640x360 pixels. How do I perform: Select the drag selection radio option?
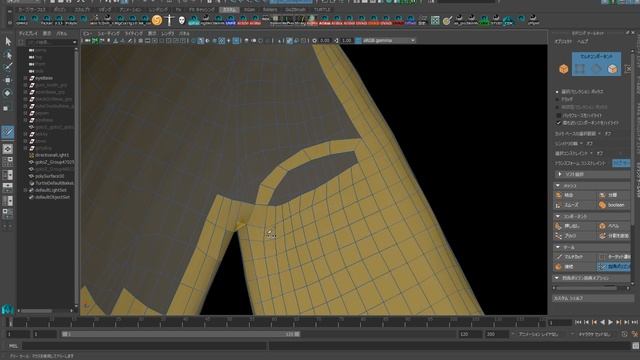click(x=557, y=99)
